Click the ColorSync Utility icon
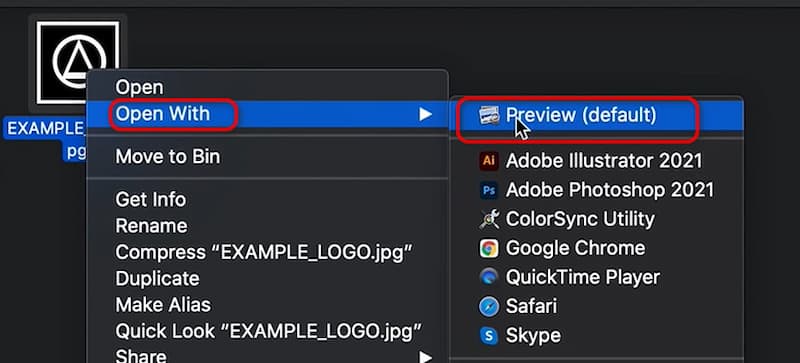 point(489,220)
